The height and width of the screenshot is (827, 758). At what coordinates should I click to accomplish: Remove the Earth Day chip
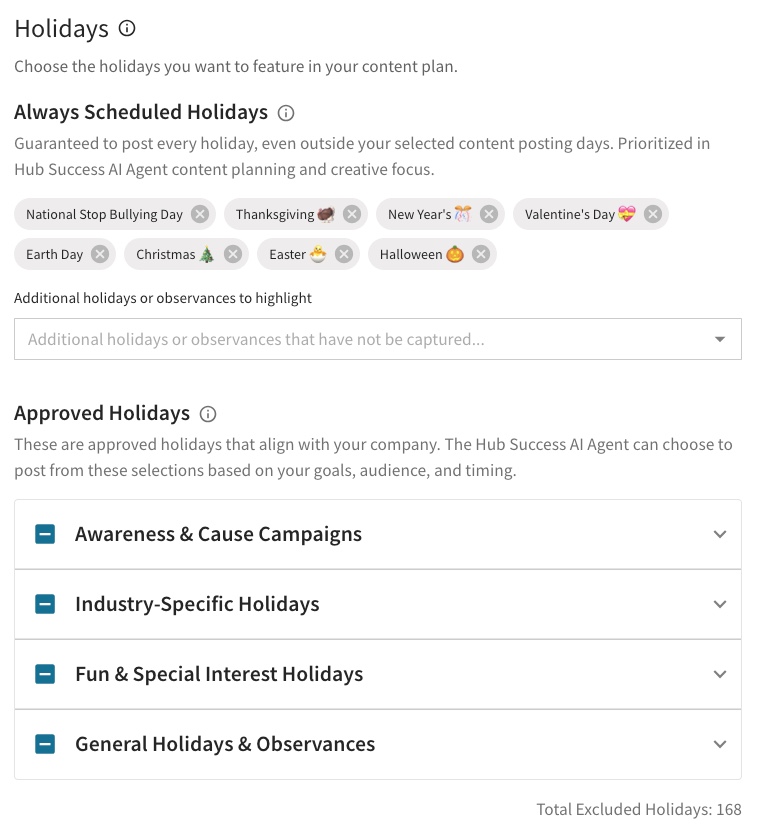coord(100,254)
